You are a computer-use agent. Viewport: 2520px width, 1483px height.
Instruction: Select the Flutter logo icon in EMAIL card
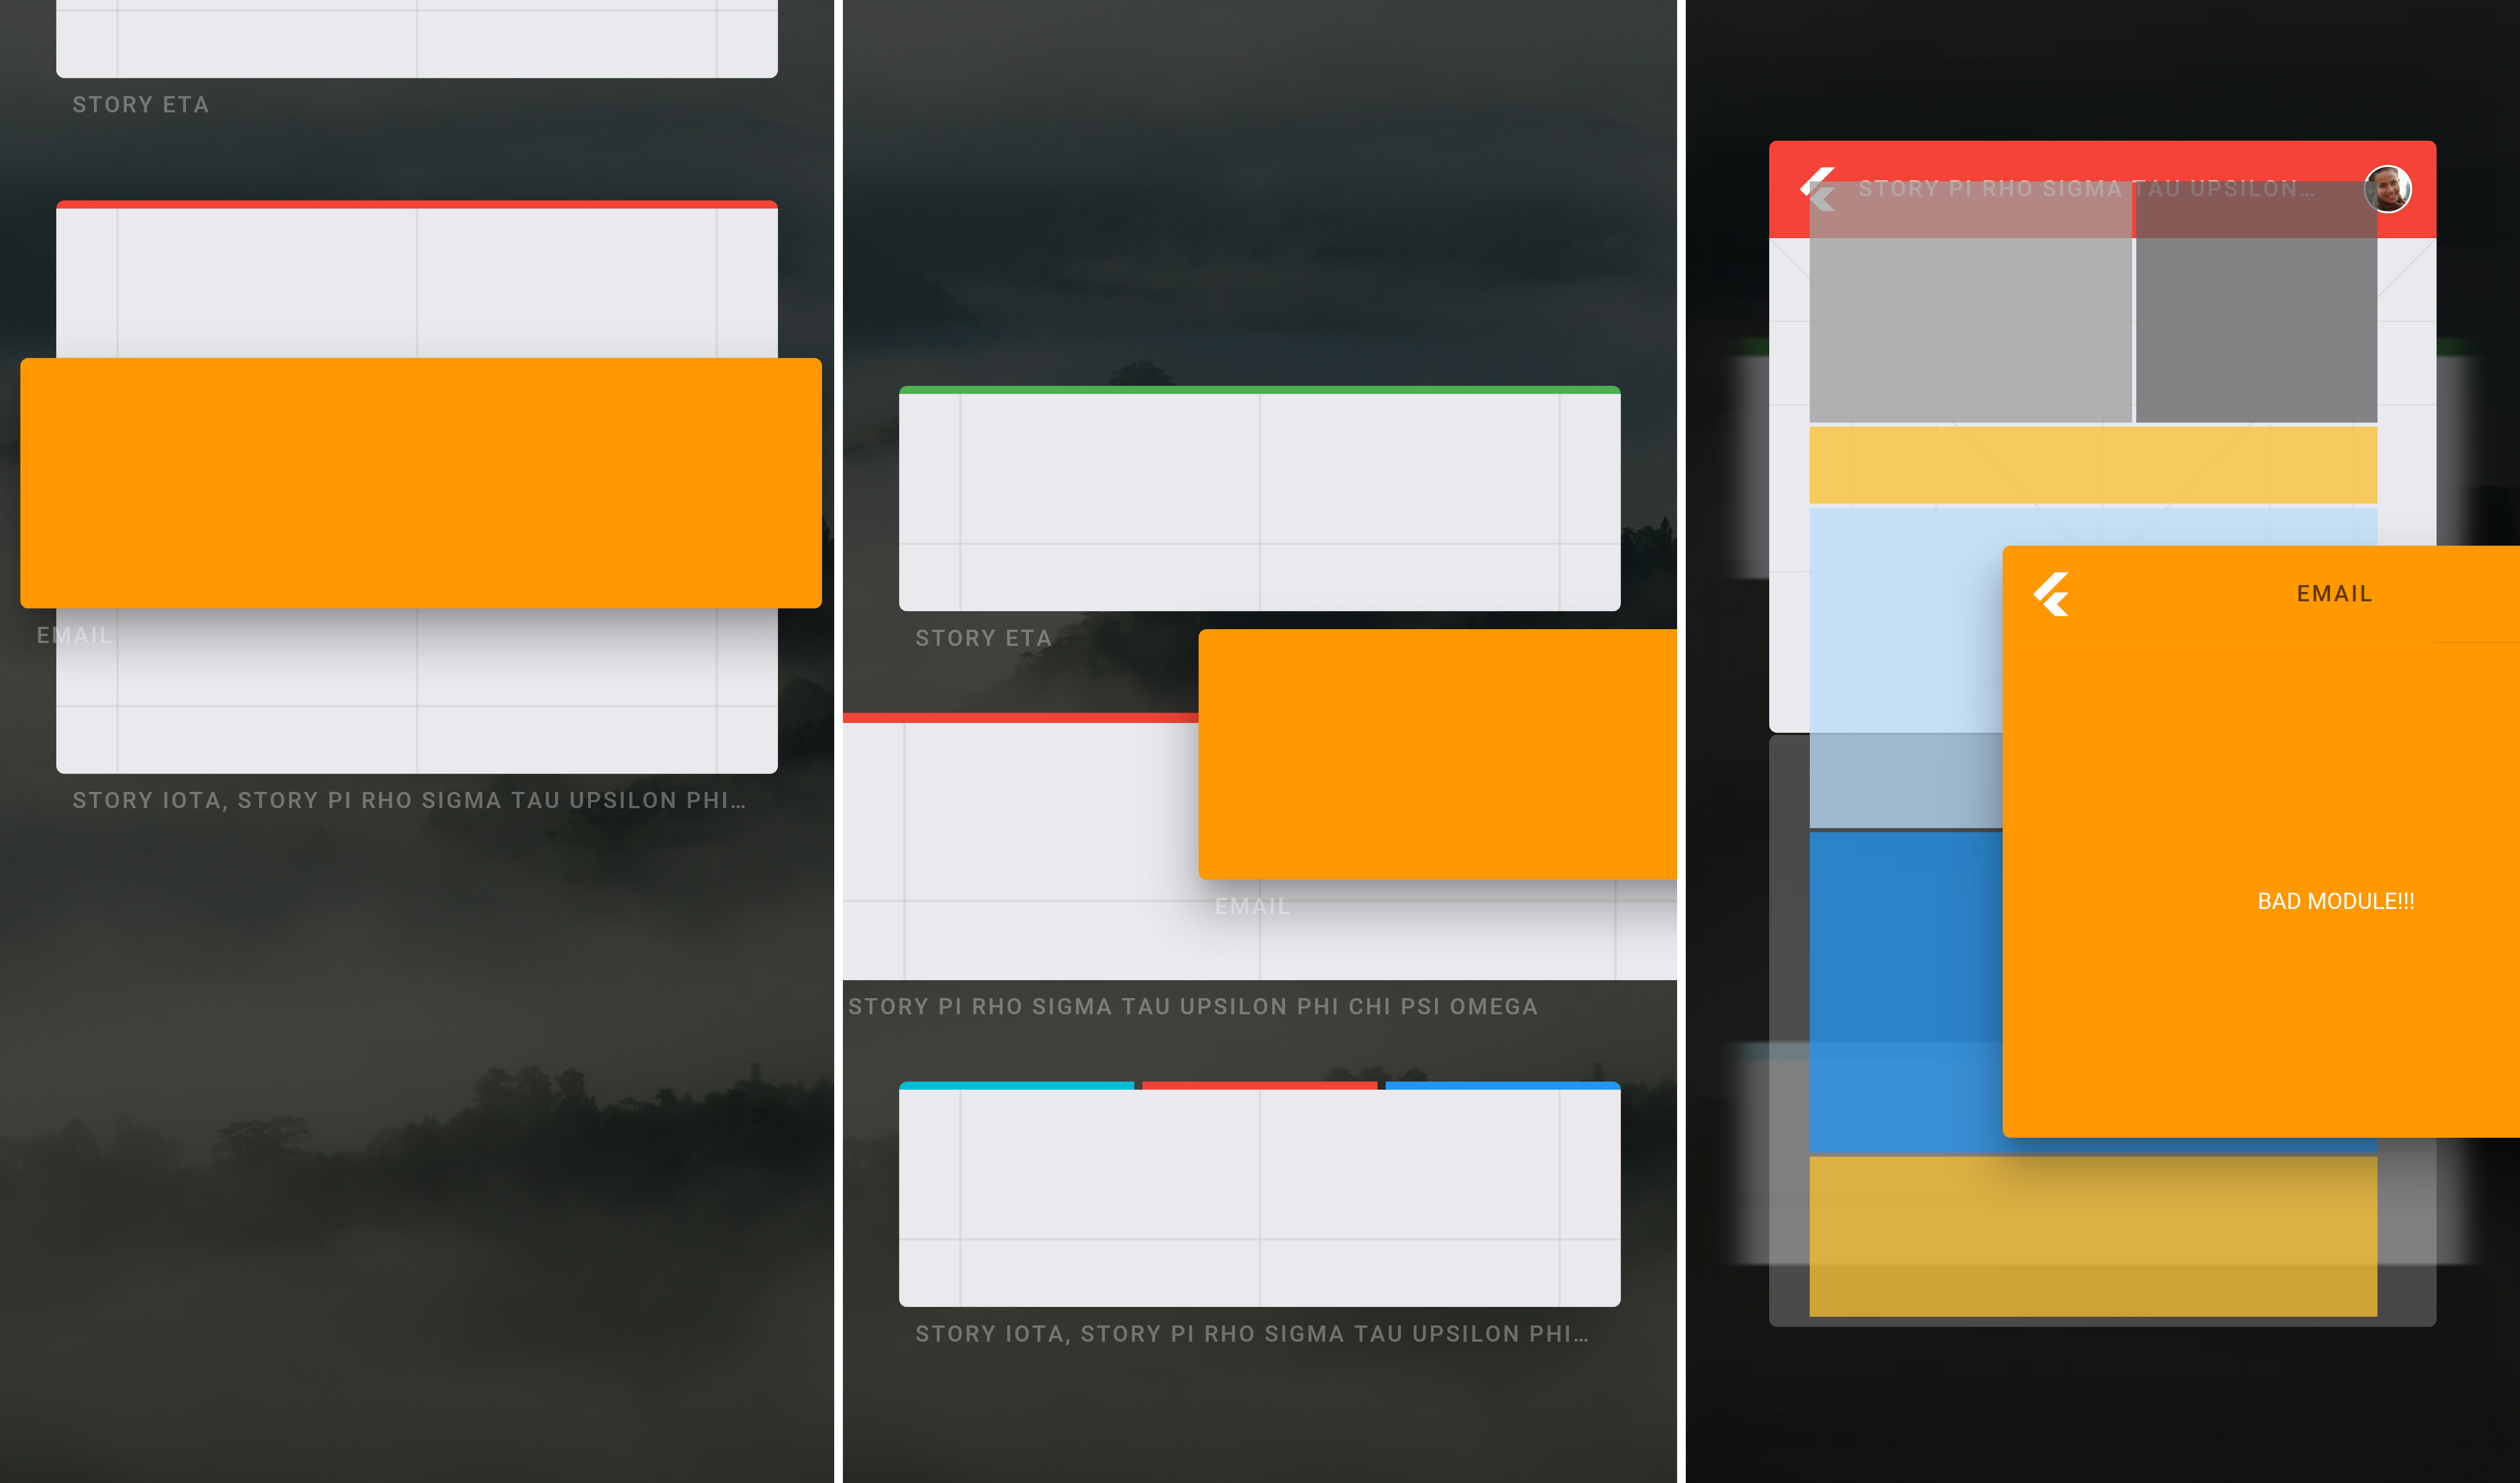click(x=2052, y=595)
